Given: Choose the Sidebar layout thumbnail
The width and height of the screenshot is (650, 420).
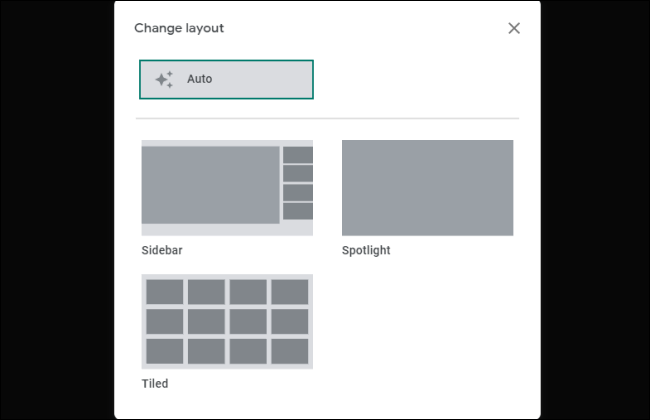Looking at the screenshot, I should coord(227,188).
